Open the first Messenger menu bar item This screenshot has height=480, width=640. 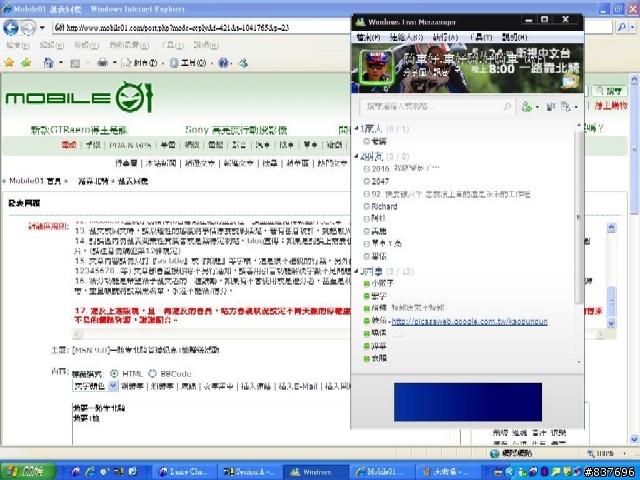368,37
